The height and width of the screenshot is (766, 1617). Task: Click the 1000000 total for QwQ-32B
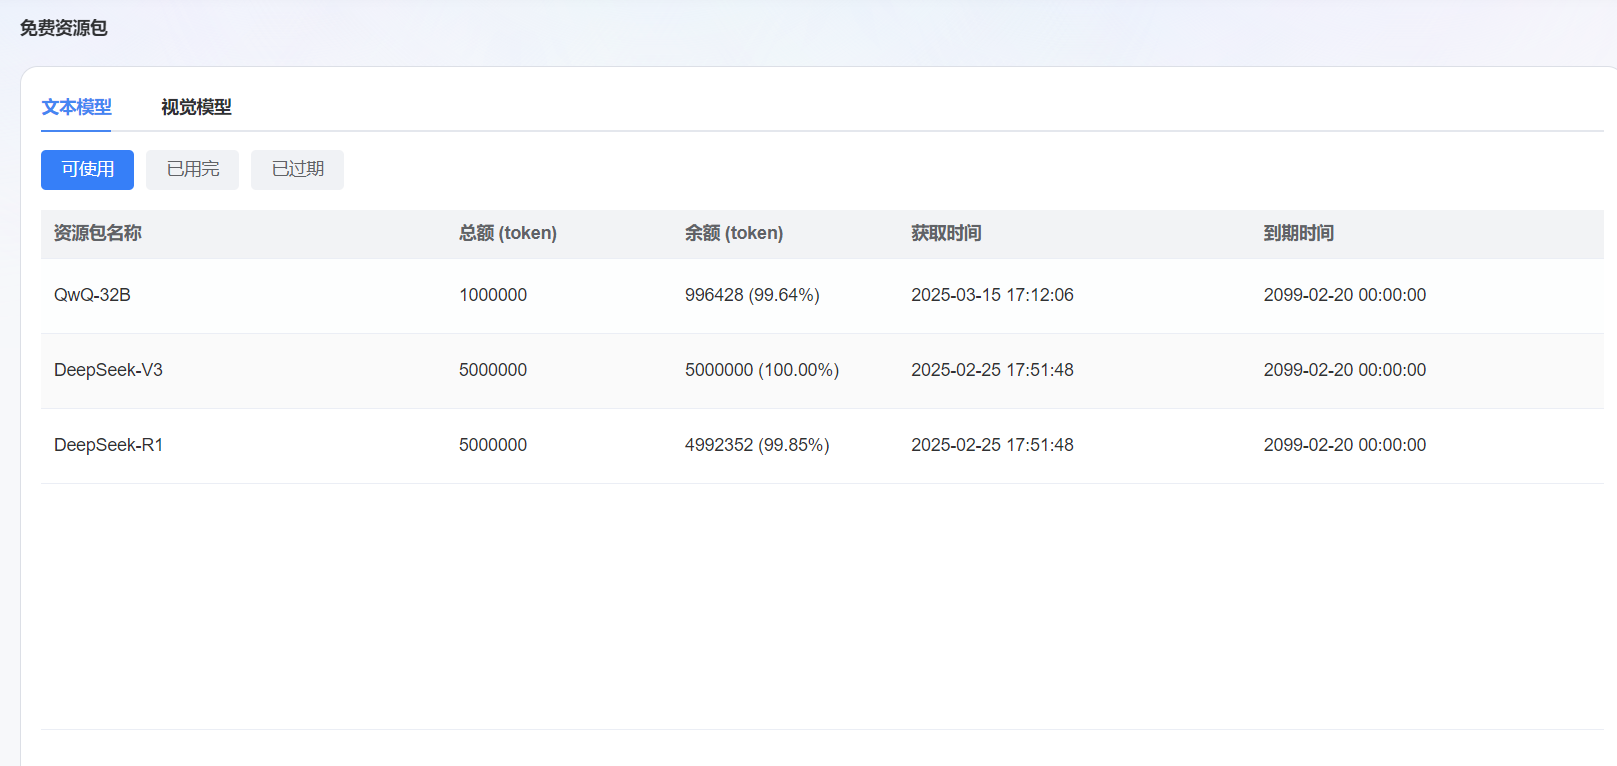(x=493, y=295)
